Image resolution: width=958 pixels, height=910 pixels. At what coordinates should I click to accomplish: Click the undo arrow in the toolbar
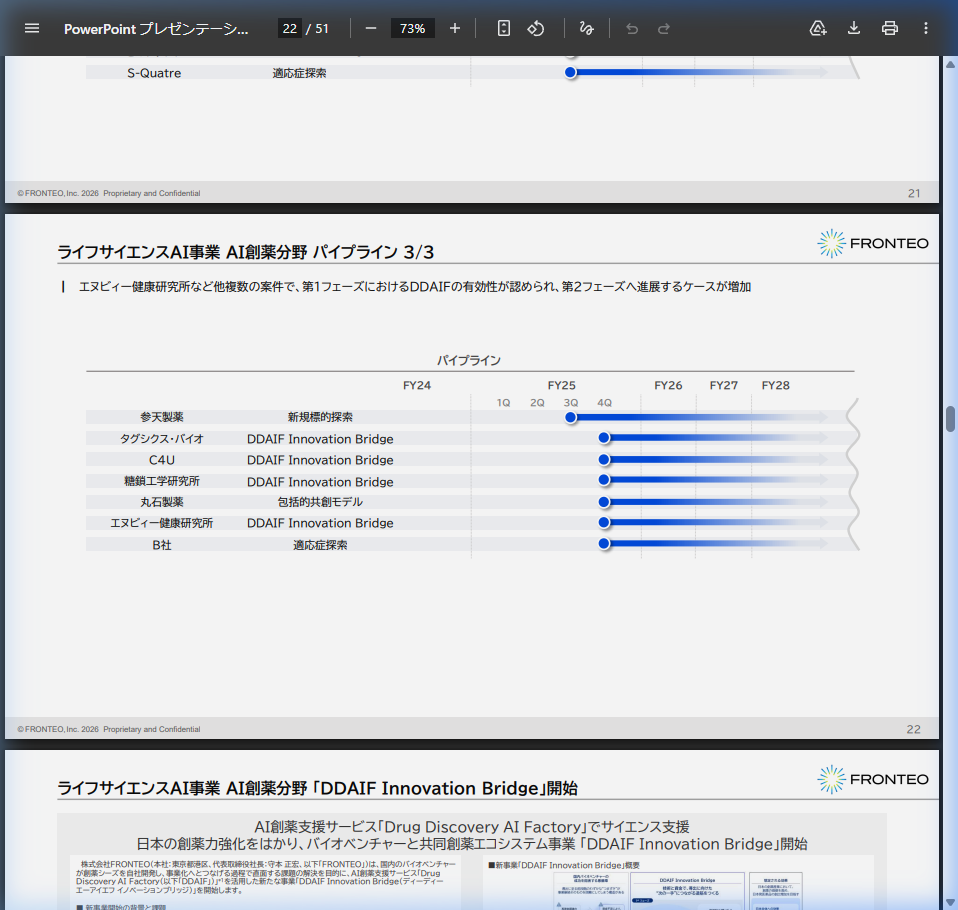631,28
